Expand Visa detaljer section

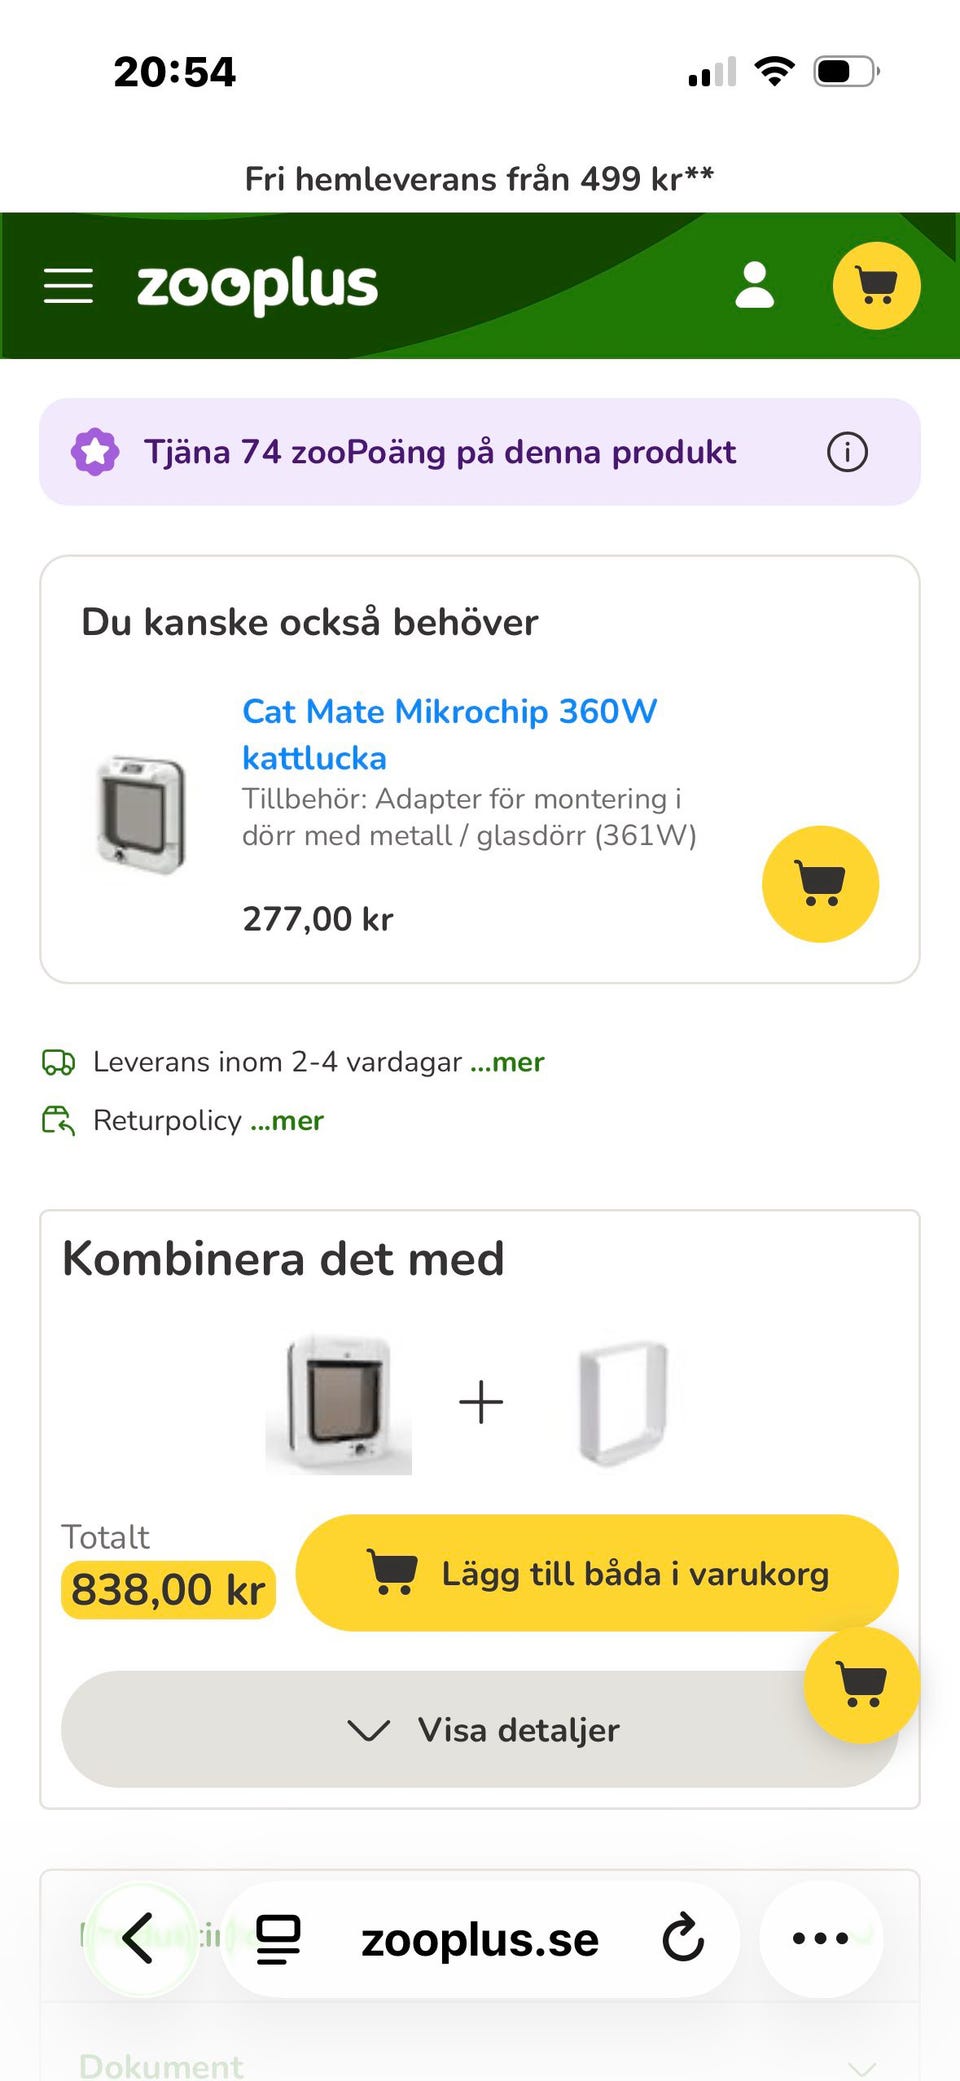(480, 1729)
